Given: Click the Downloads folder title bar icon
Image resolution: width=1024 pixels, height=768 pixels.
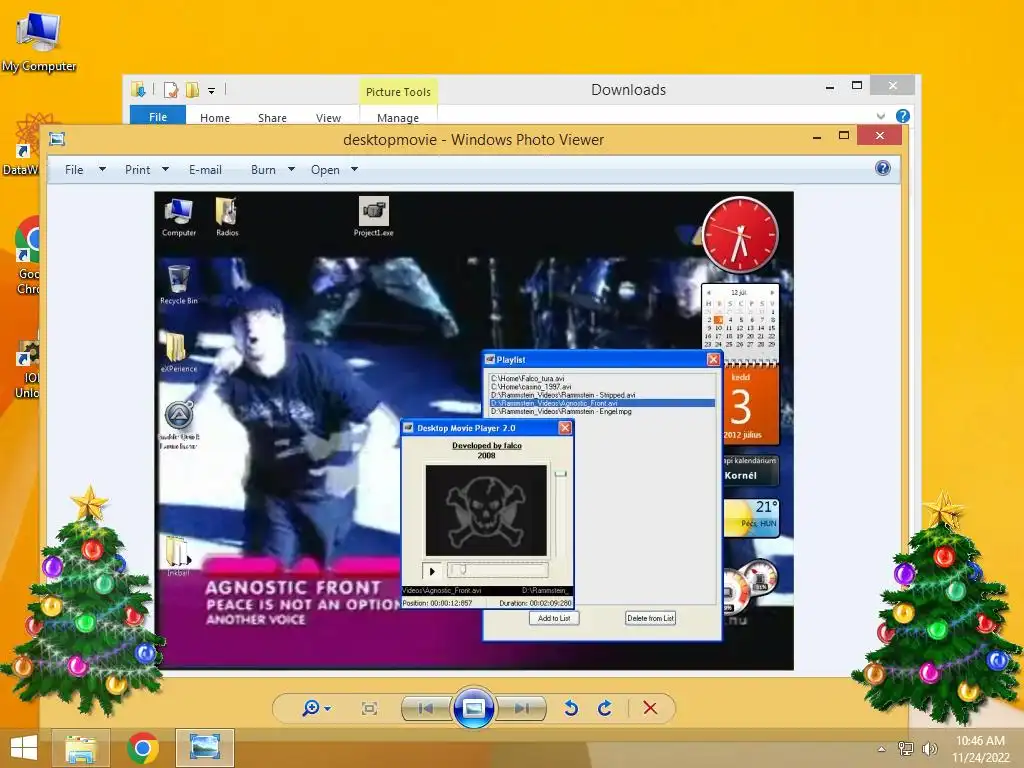Looking at the screenshot, I should pos(138,89).
